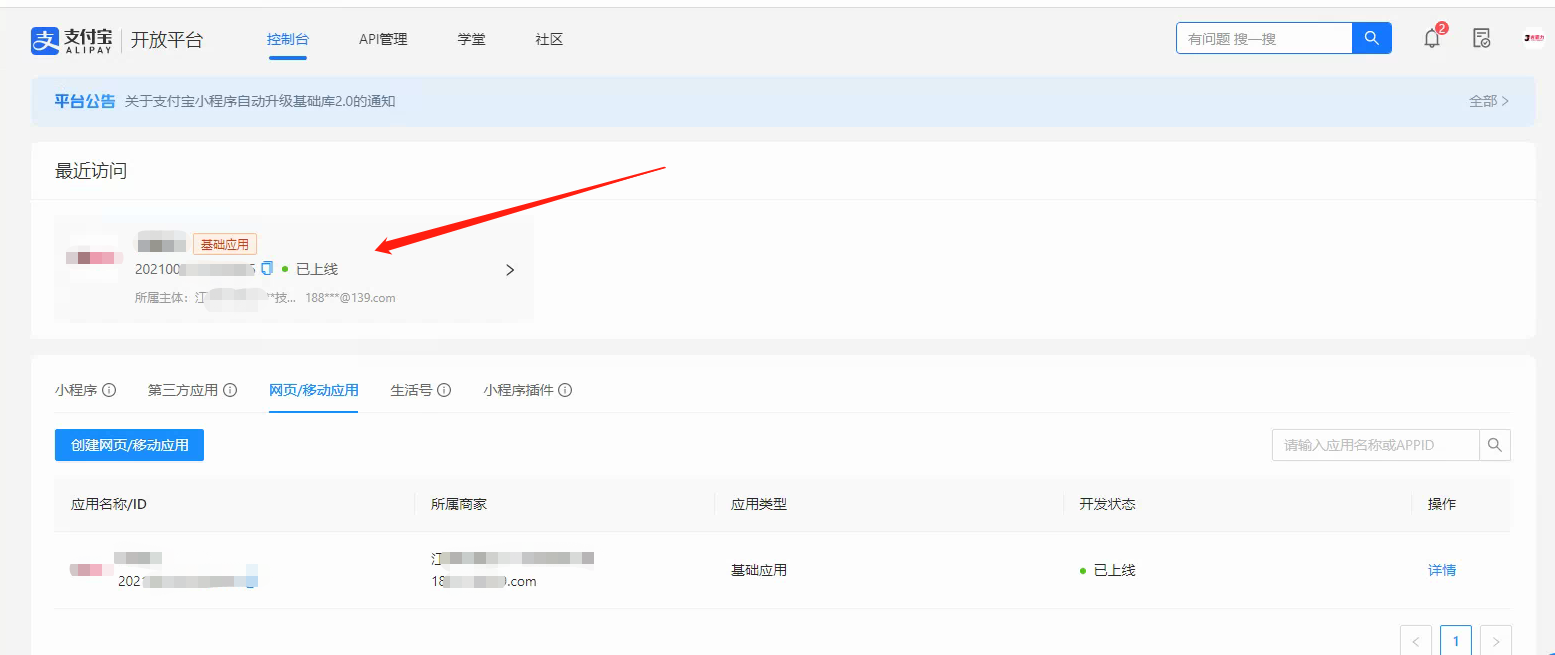The image size is (1555, 655).
Task: Click the 最近访问 section heading
Action: [x=91, y=171]
